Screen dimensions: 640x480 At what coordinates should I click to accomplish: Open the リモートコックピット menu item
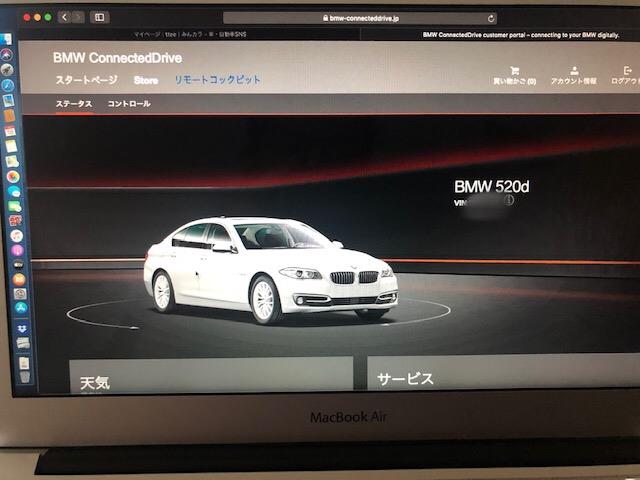click(218, 80)
